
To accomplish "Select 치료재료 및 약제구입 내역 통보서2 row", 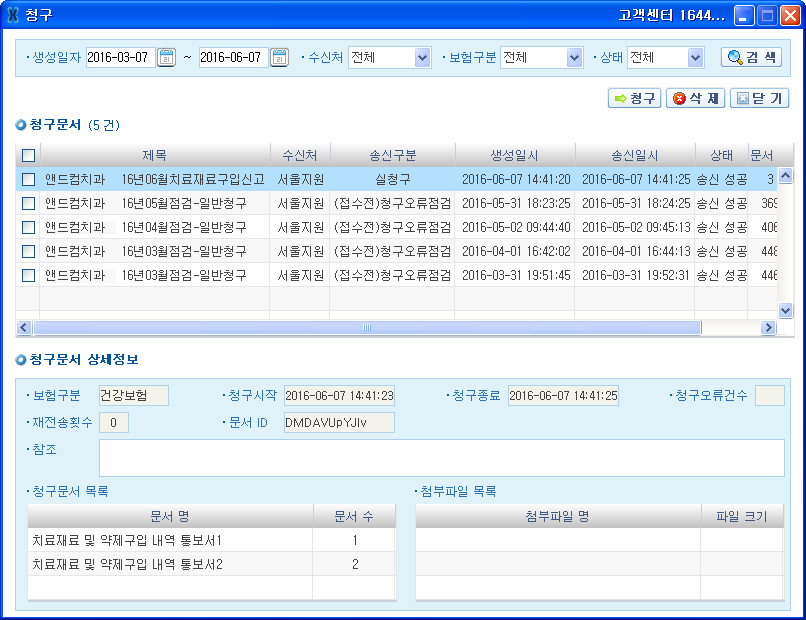I will click(x=170, y=564).
